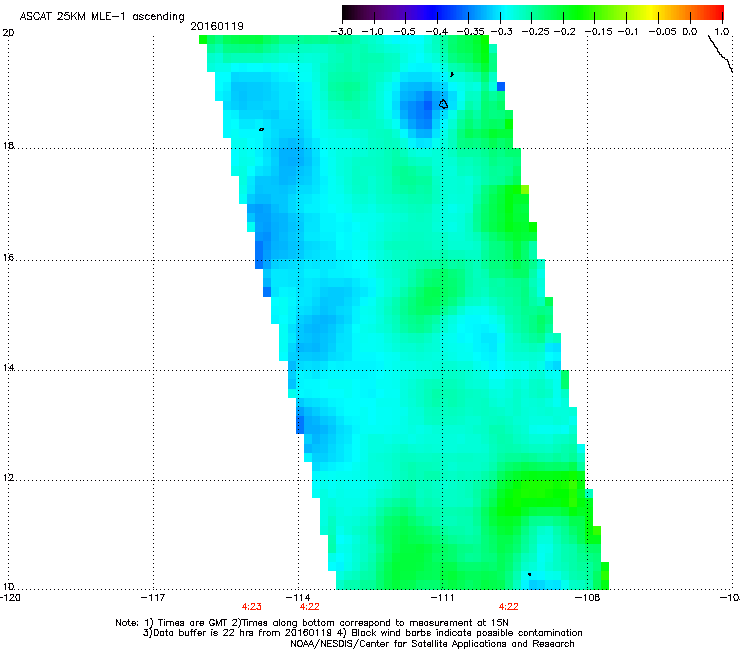Click the "-0.4" color scale label

point(437,32)
